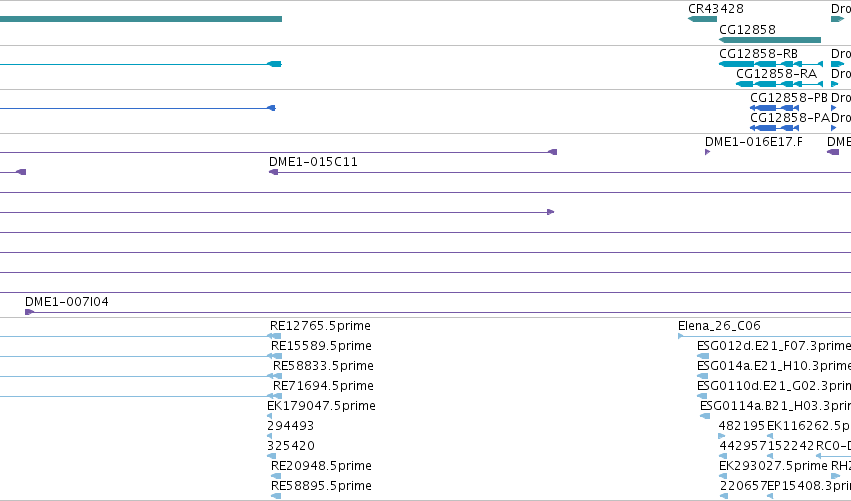Viewport: 851px width, 501px height.
Task: Select the RE20948.5prime arrow glyph
Action: (276, 476)
